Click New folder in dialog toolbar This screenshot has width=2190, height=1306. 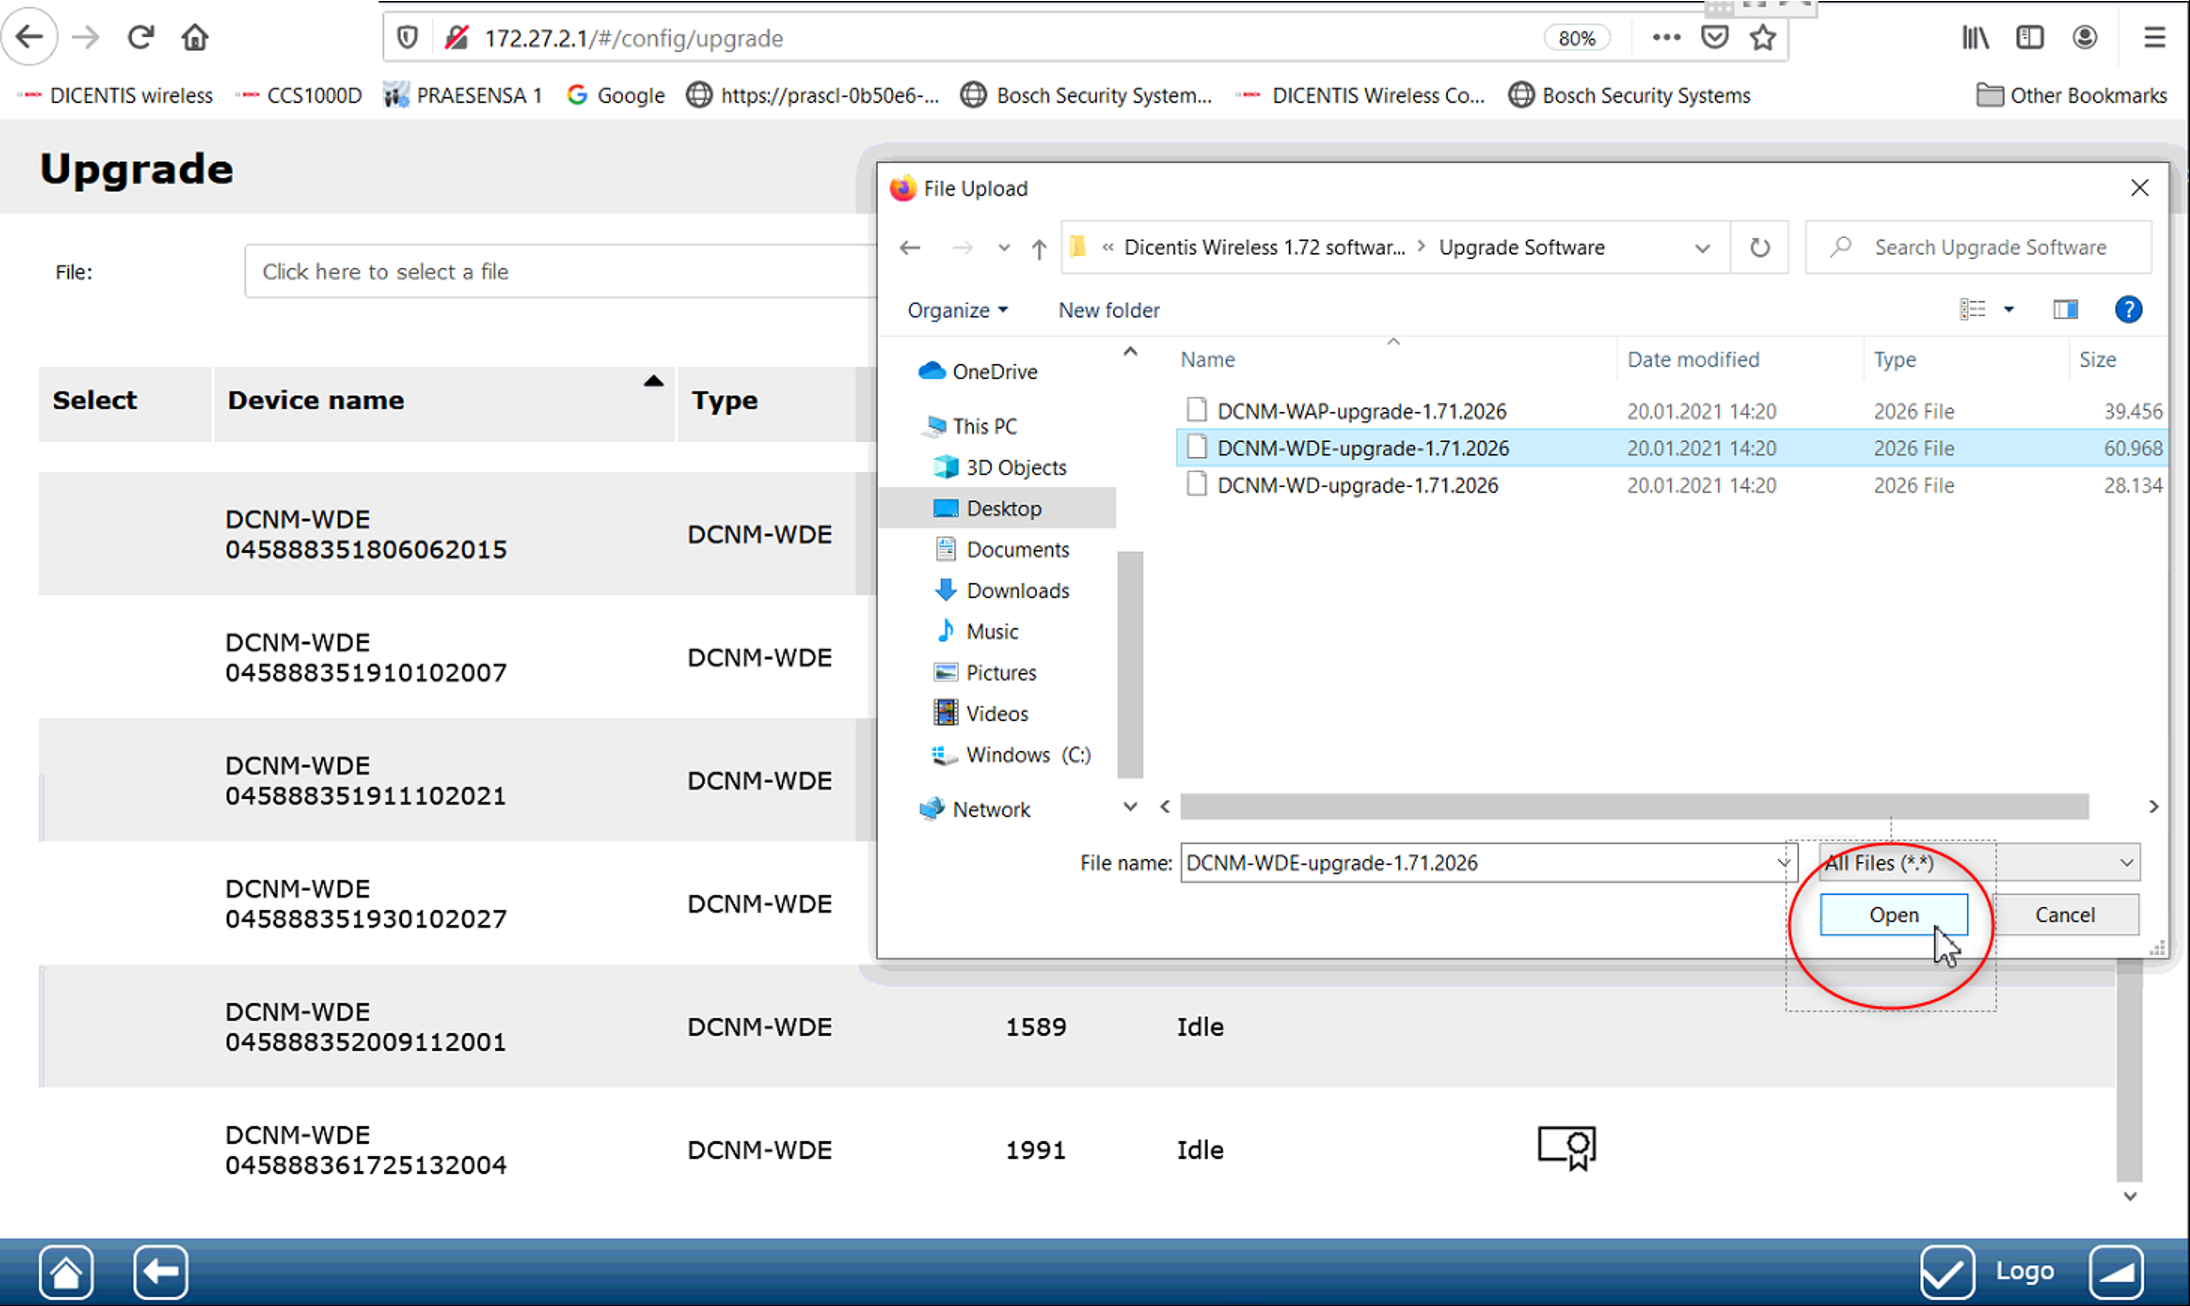click(x=1109, y=310)
